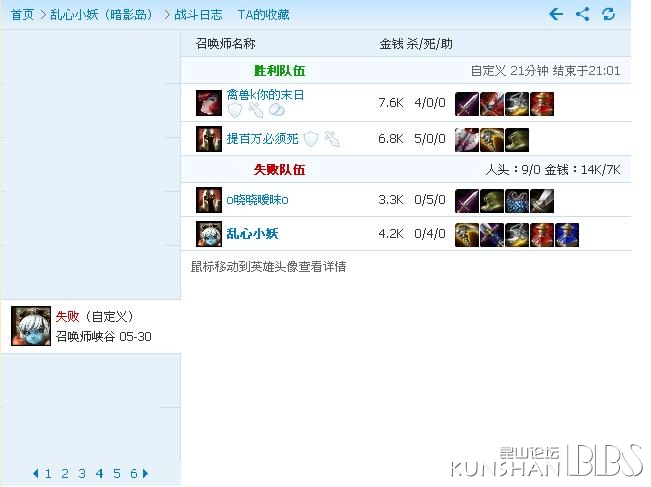Viewport: 651px width, 487px height.
Task: Select the 失败 (自定义) match entry
Action: tap(91, 326)
